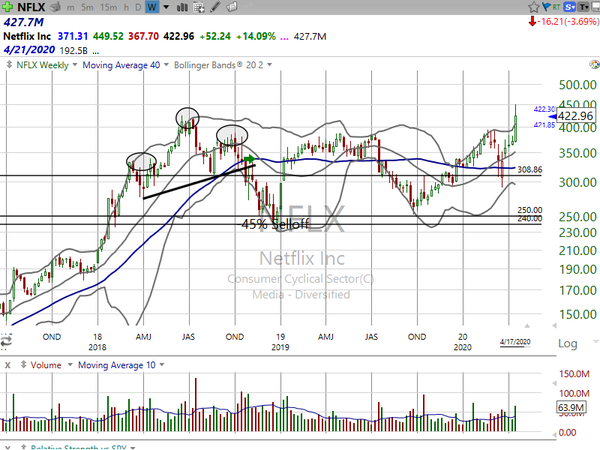
Task: Click the 192.5B market cap value
Action: 74,51
